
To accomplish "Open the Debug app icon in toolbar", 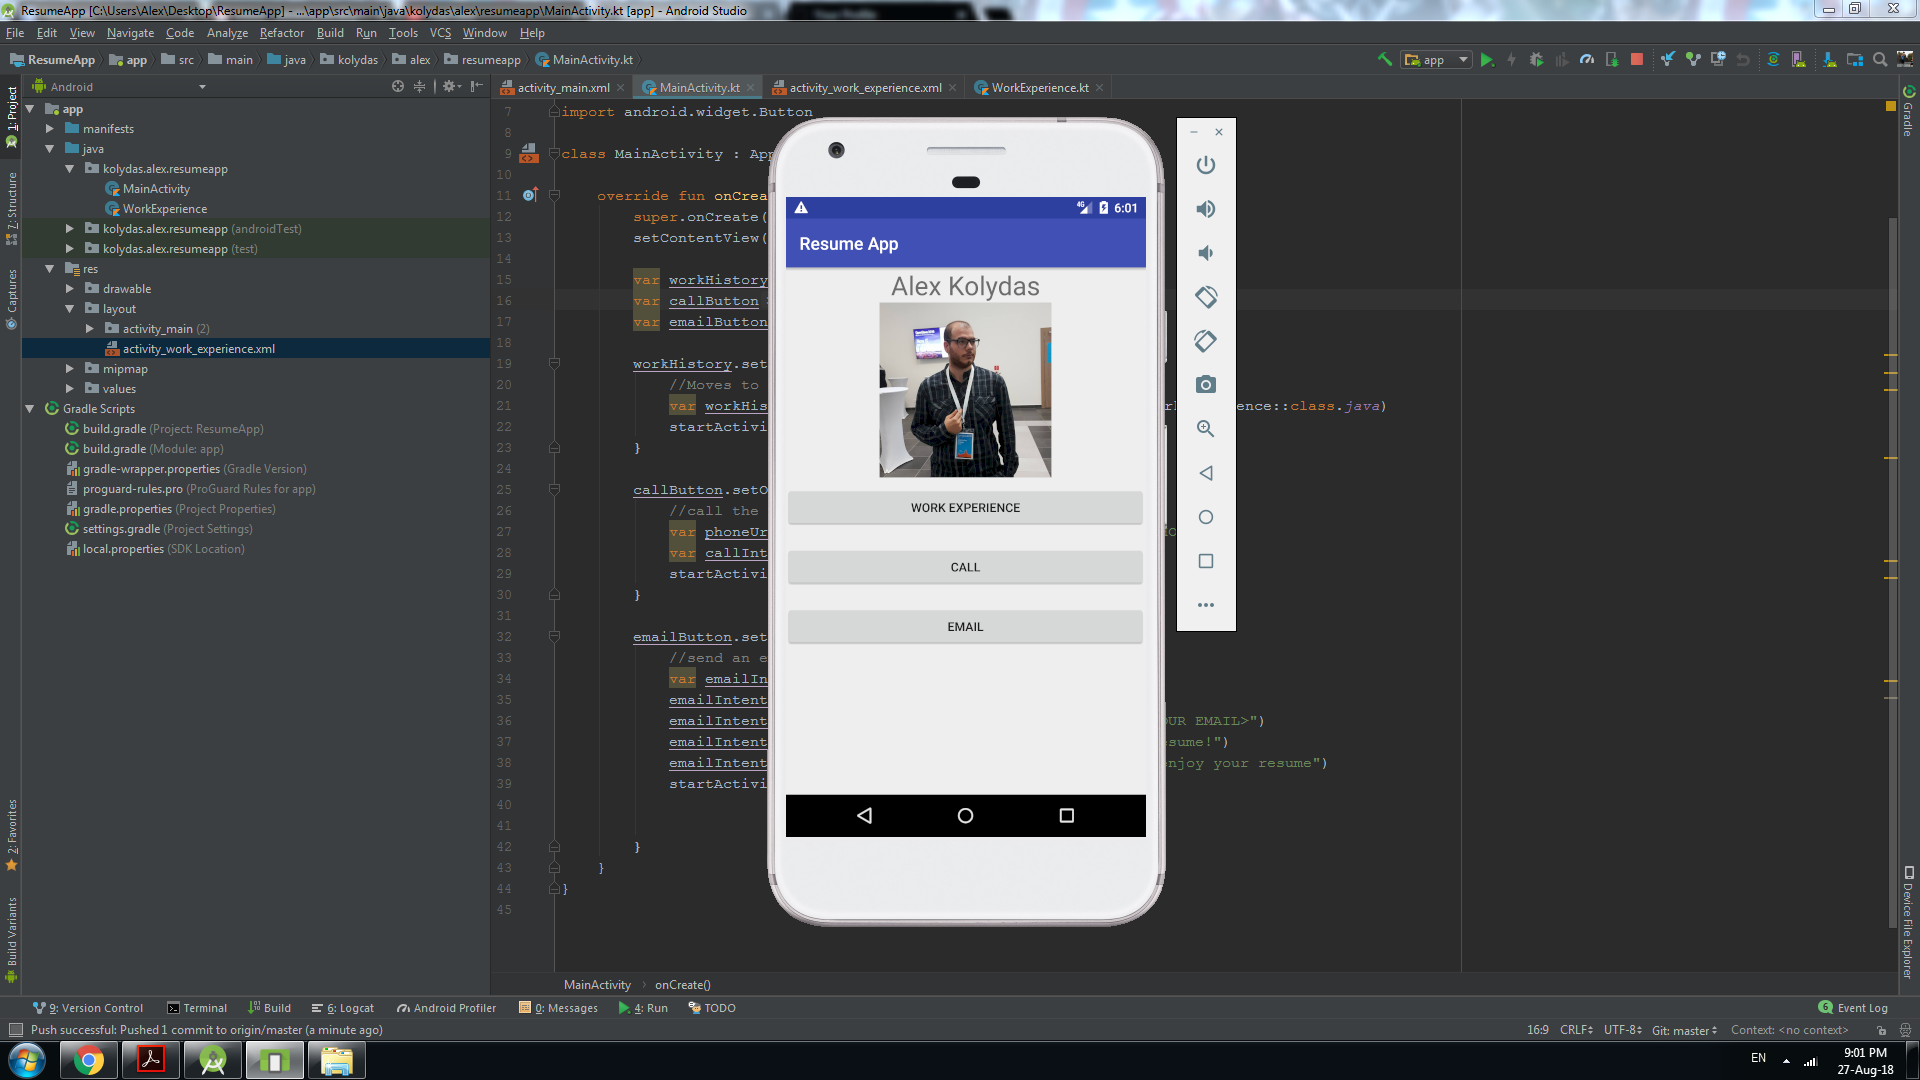I will click(x=1536, y=59).
